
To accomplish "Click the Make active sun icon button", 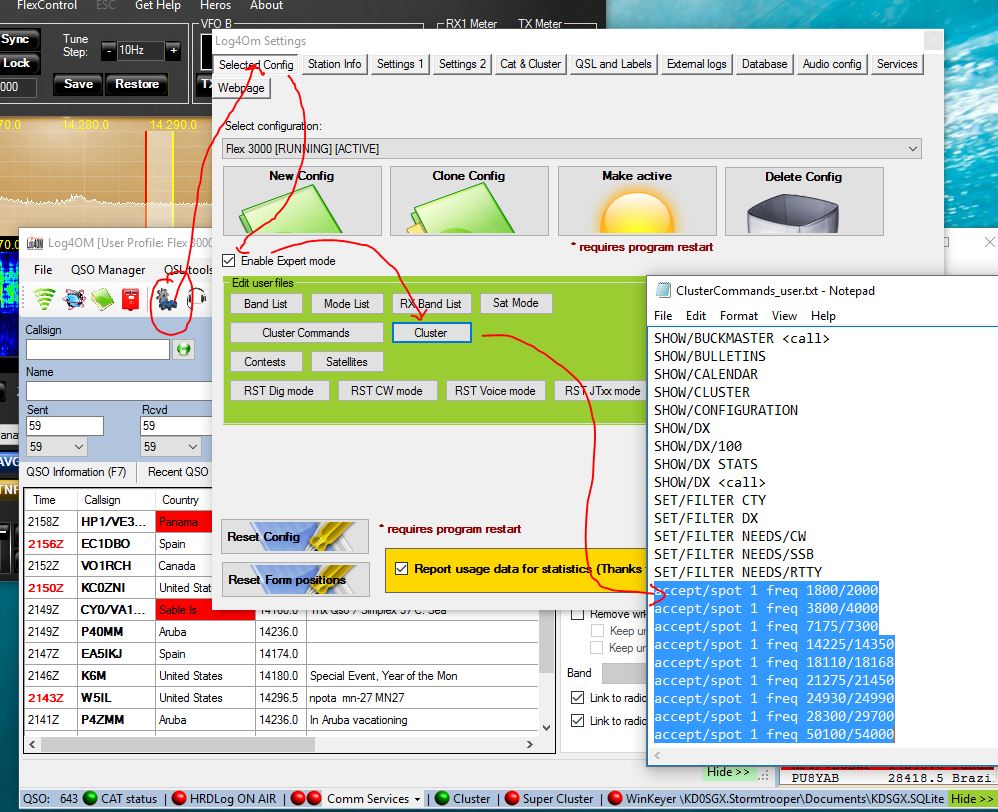I will point(637,201).
